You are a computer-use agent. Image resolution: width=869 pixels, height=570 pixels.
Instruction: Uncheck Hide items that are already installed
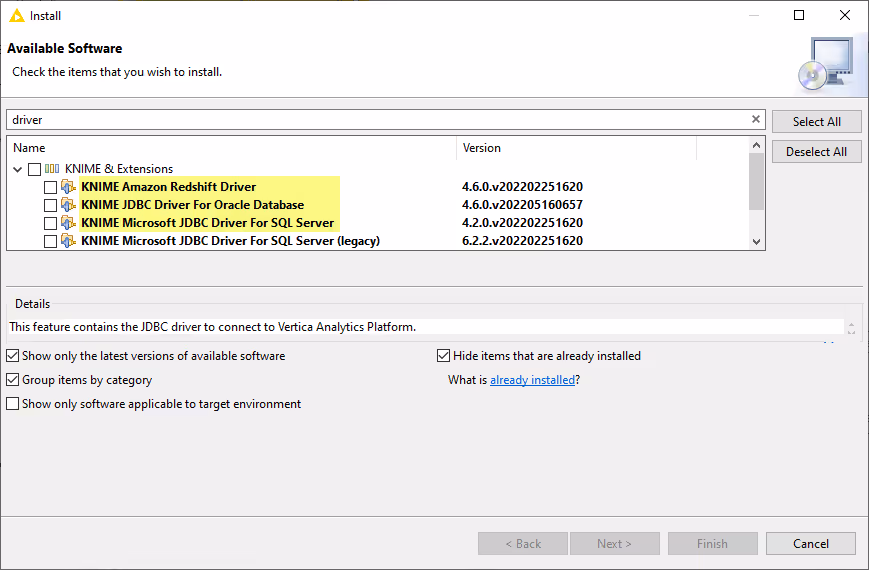click(444, 356)
